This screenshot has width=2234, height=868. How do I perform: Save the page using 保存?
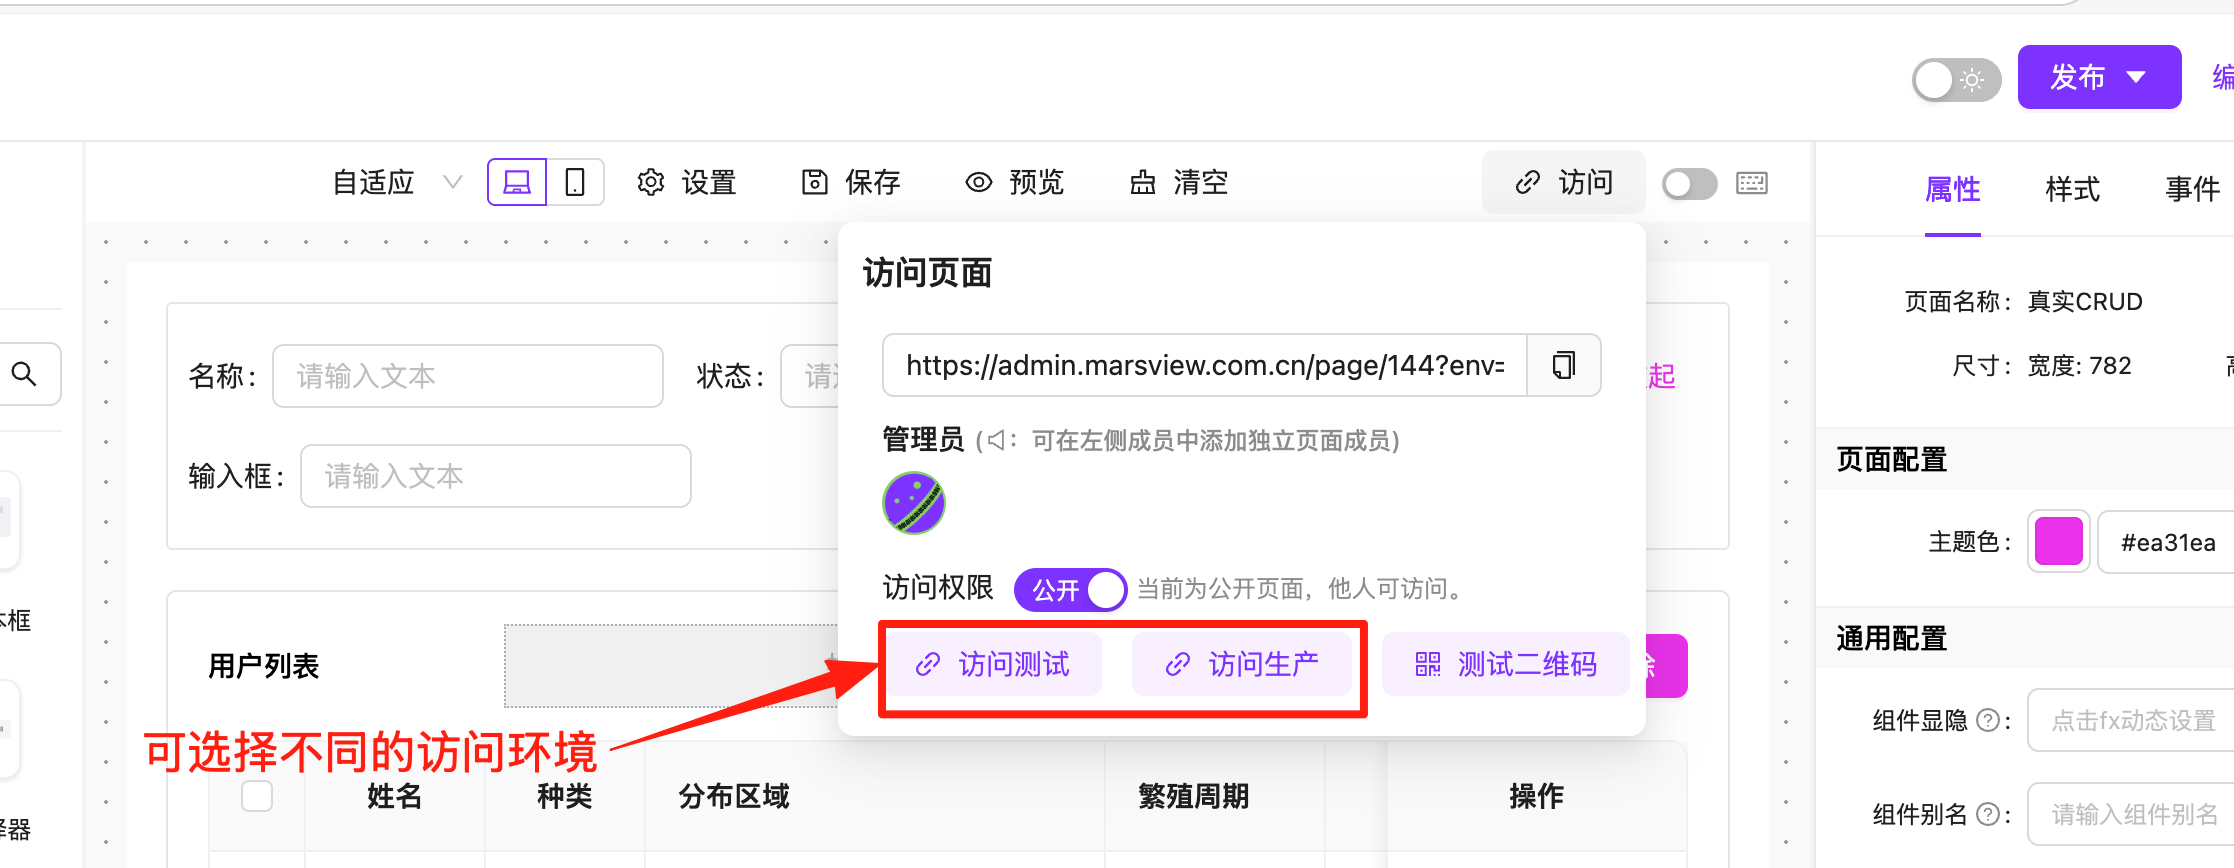tap(851, 182)
